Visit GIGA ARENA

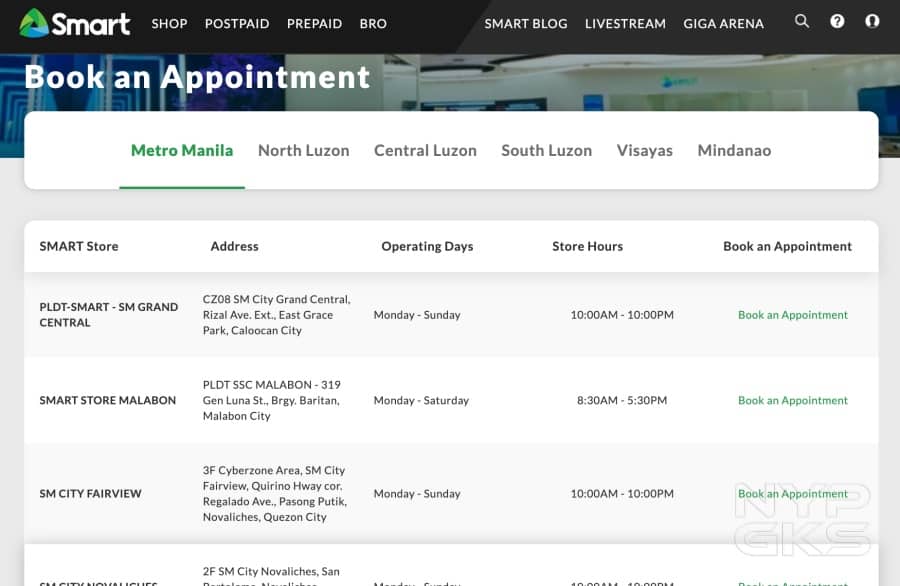pyautogui.click(x=723, y=24)
